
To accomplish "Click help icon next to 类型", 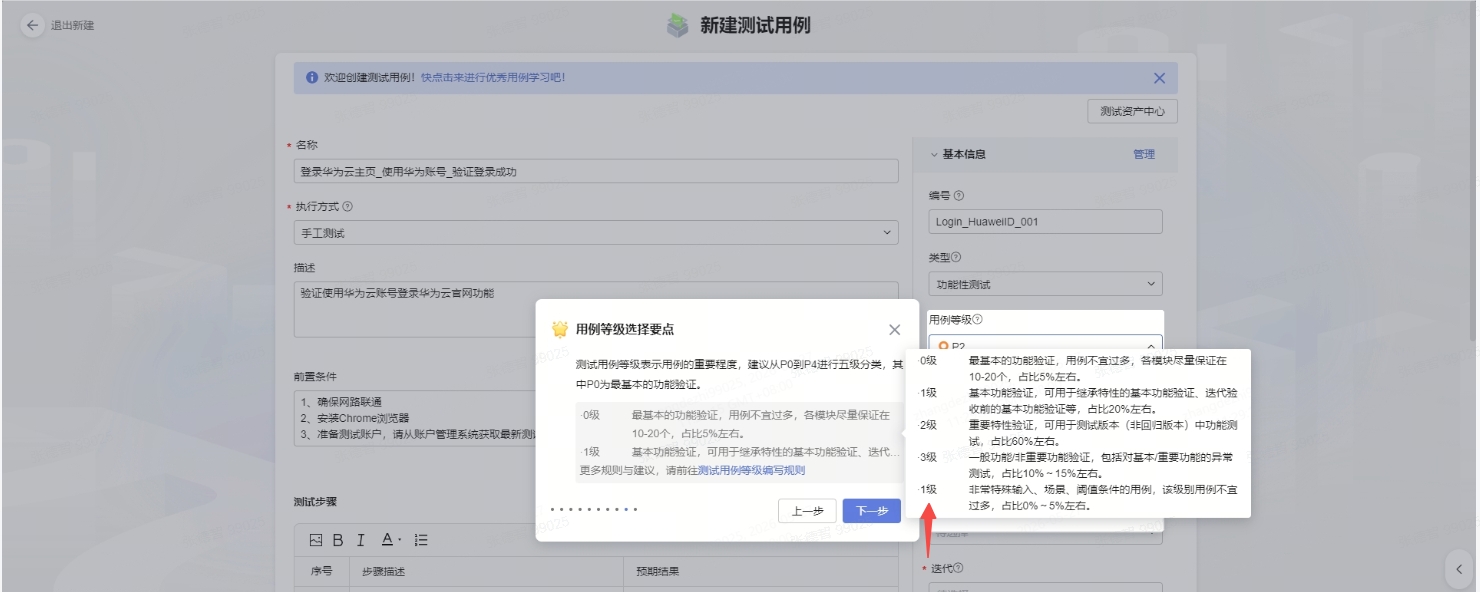I will (956, 258).
